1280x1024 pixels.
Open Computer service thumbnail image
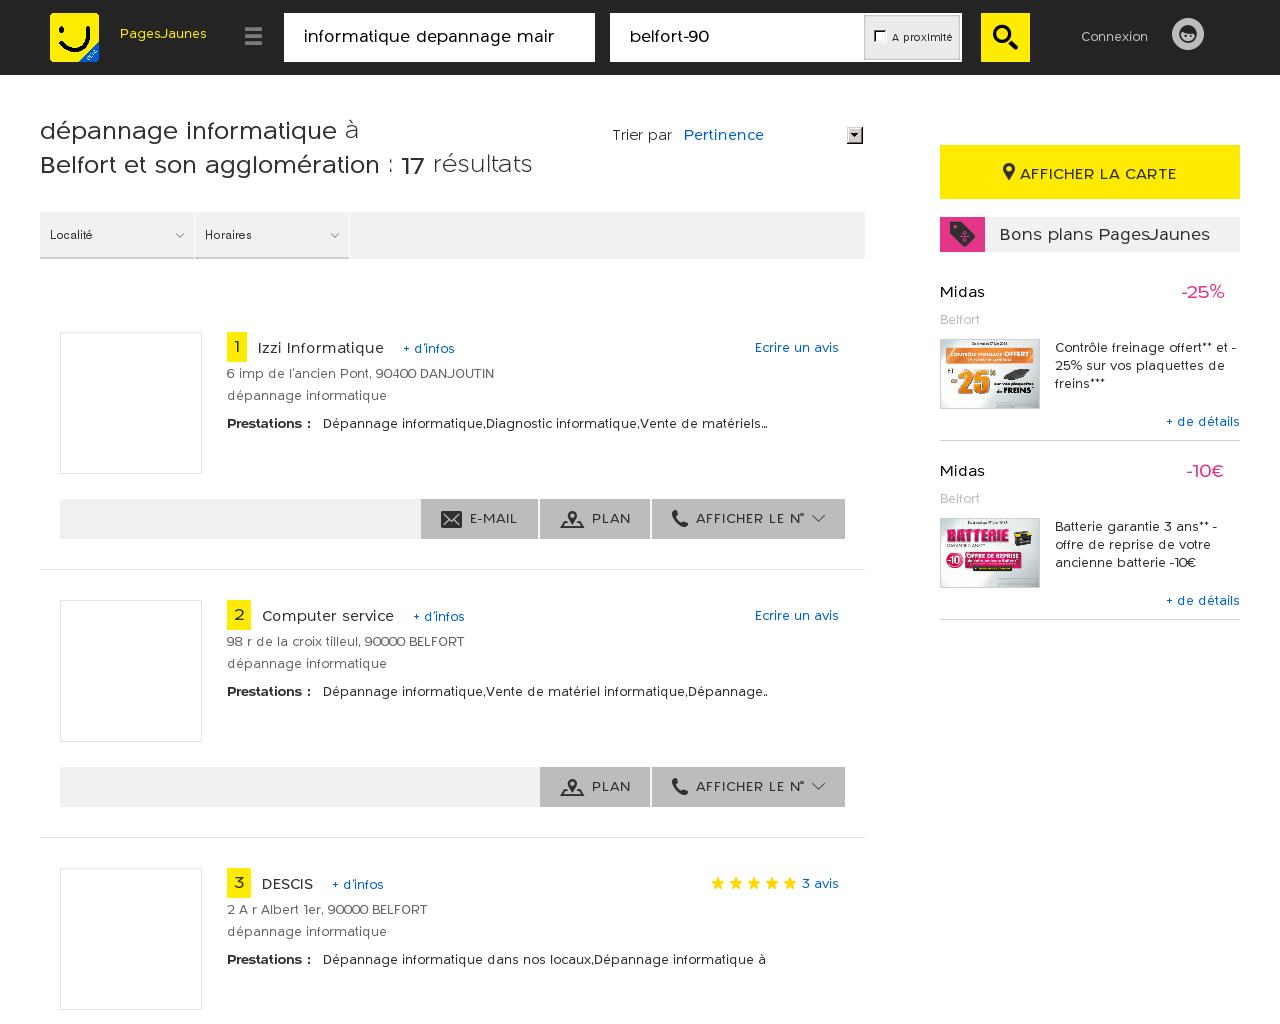tap(131, 671)
